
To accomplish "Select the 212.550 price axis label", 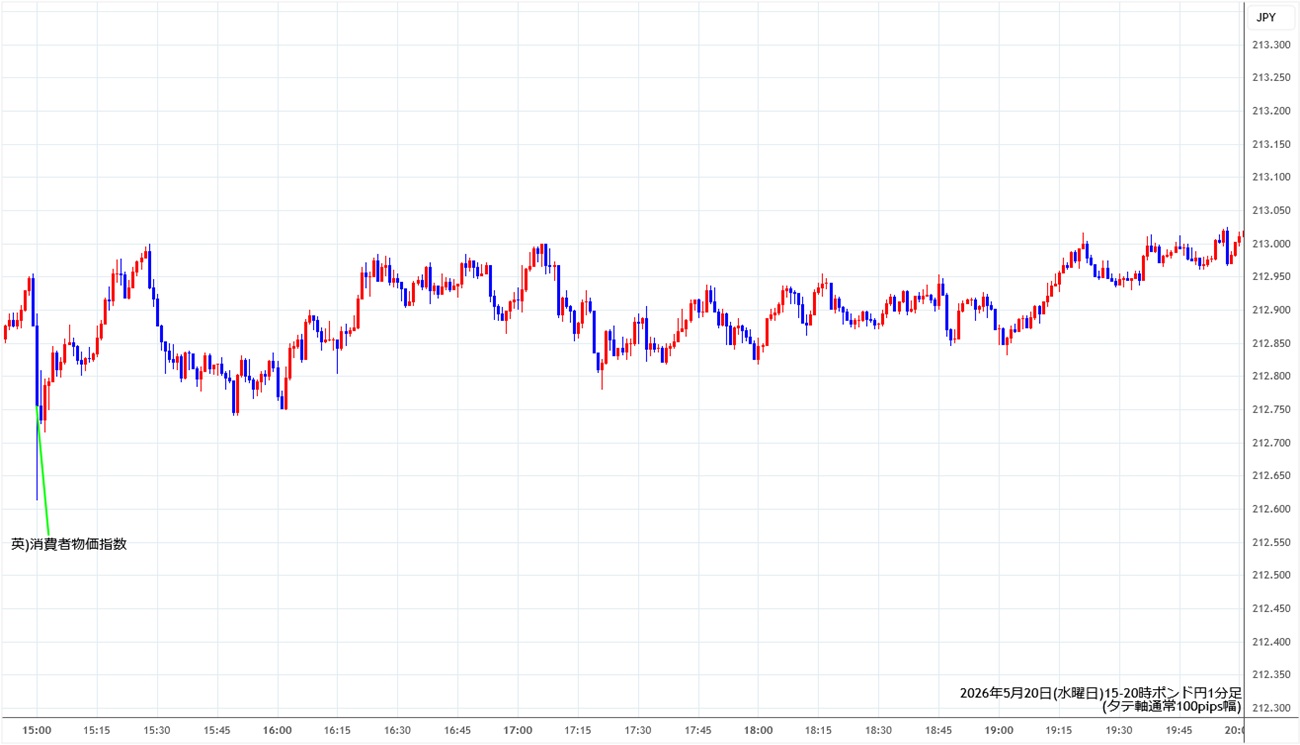I will click(x=1269, y=542).
